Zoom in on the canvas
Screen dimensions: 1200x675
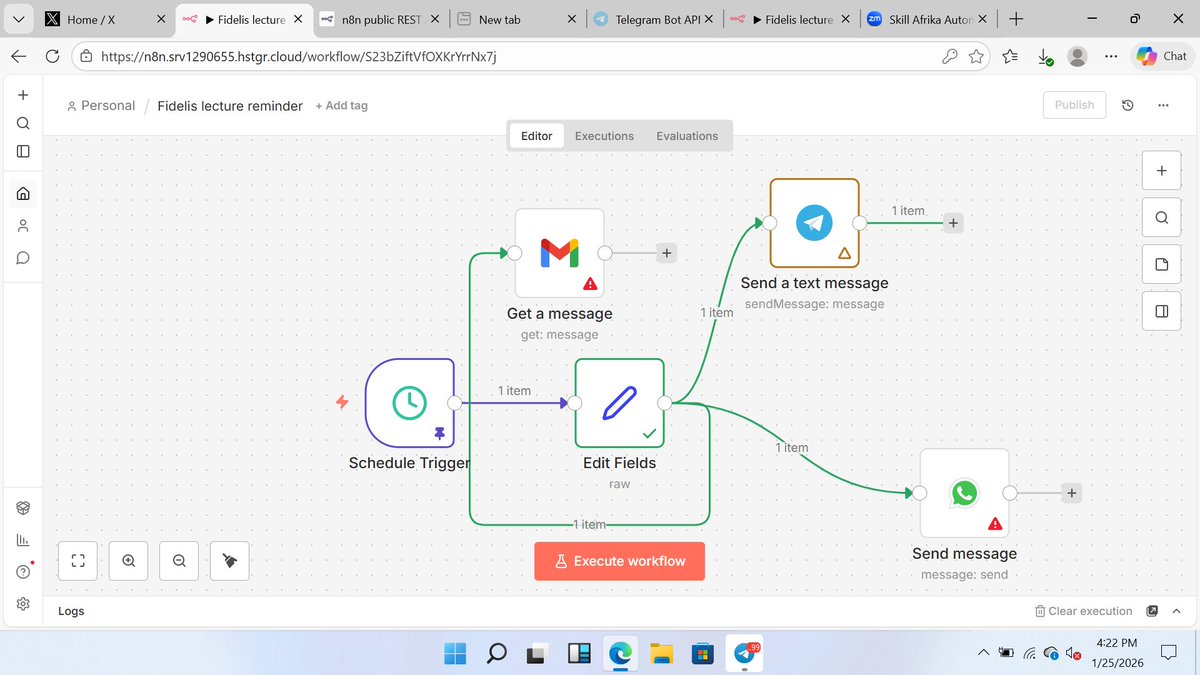click(129, 561)
